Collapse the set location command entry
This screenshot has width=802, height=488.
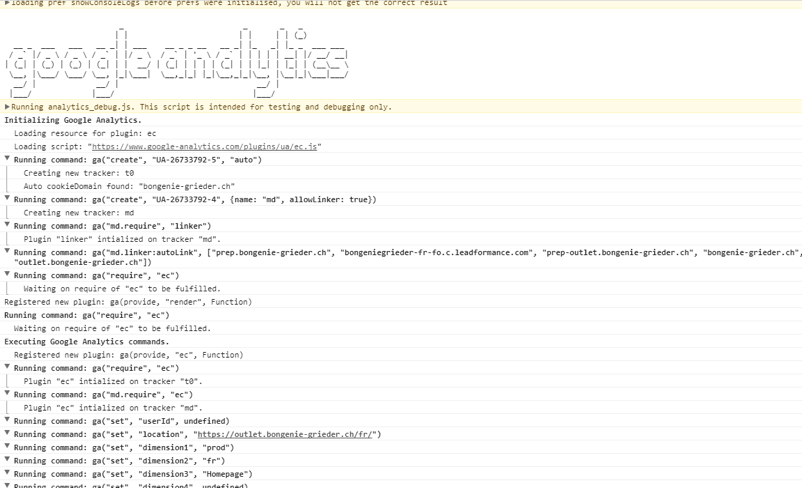(7, 434)
